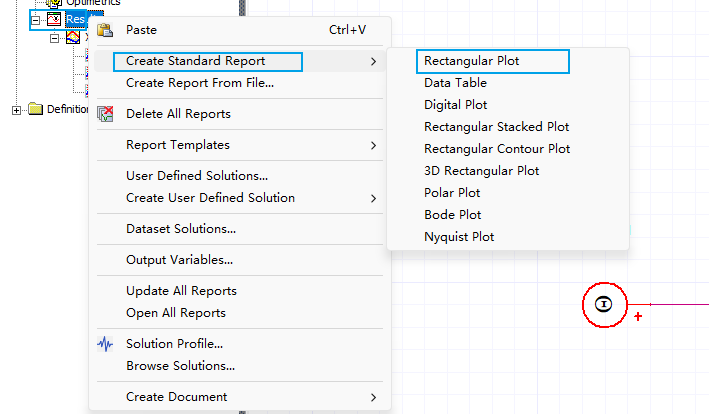Click the Definitions folder icon
Image resolution: width=709 pixels, height=414 pixels.
click(36, 109)
